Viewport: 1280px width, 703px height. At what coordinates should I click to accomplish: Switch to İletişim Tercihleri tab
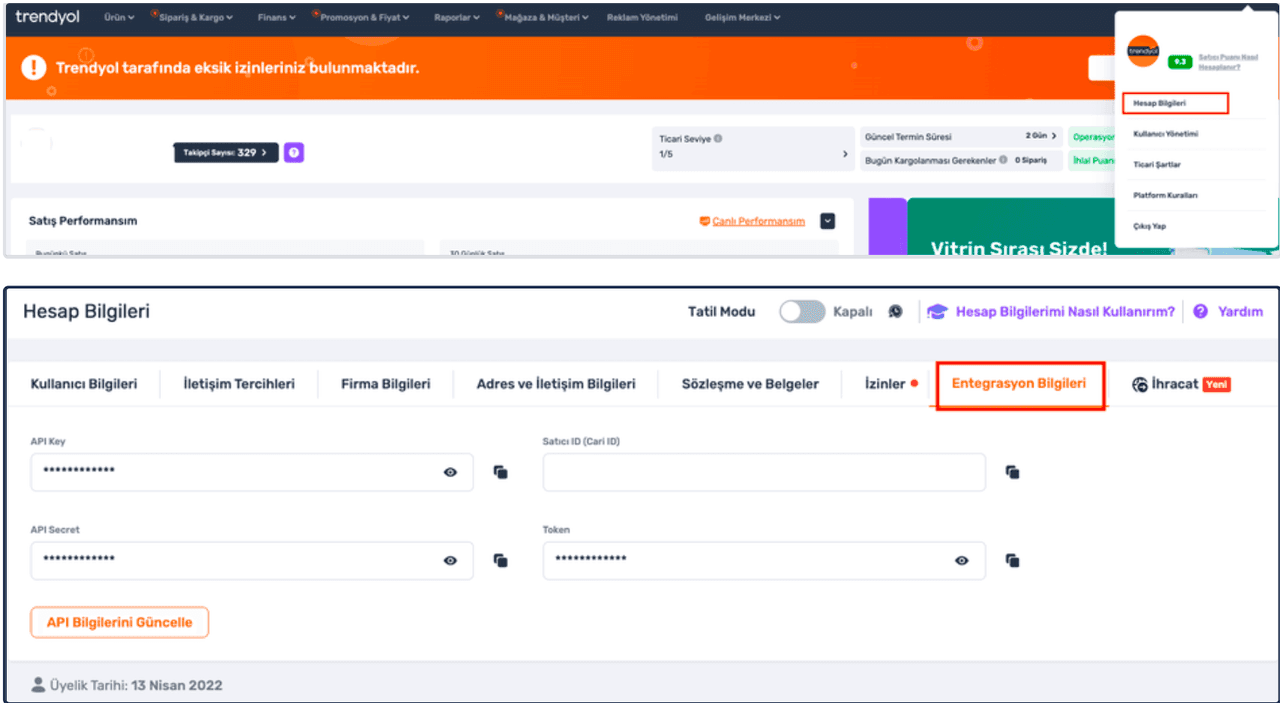(x=239, y=384)
